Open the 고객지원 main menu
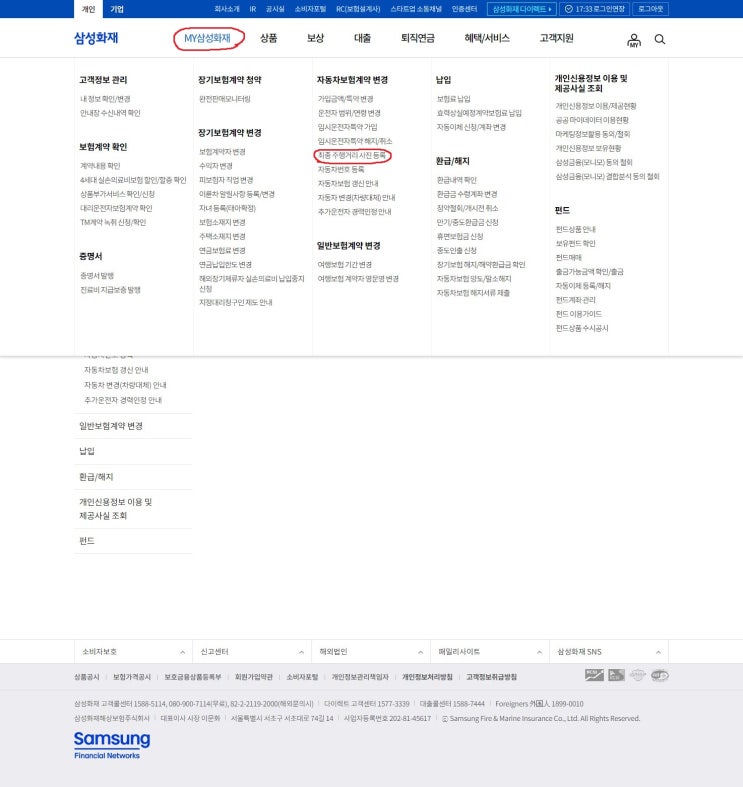Image resolution: width=743 pixels, height=787 pixels. point(556,38)
